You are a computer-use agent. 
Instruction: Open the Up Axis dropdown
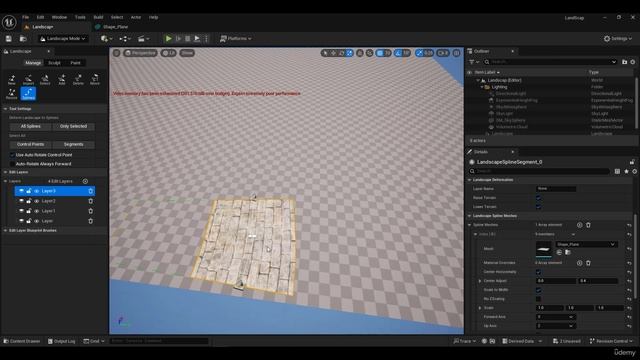(x=556, y=326)
